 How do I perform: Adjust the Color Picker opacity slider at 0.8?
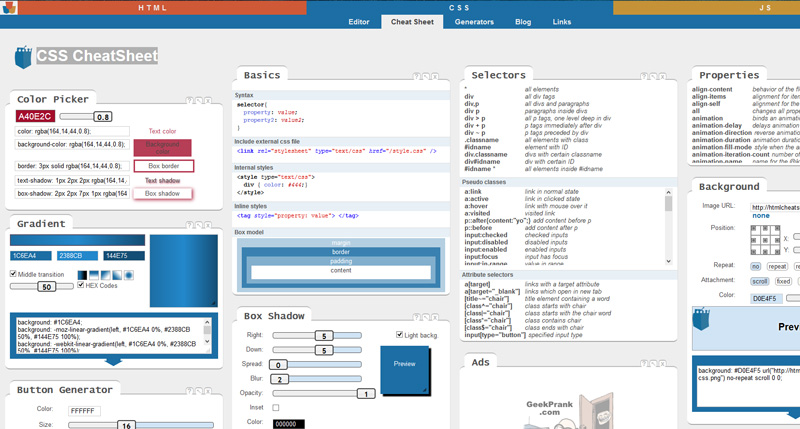(103, 117)
